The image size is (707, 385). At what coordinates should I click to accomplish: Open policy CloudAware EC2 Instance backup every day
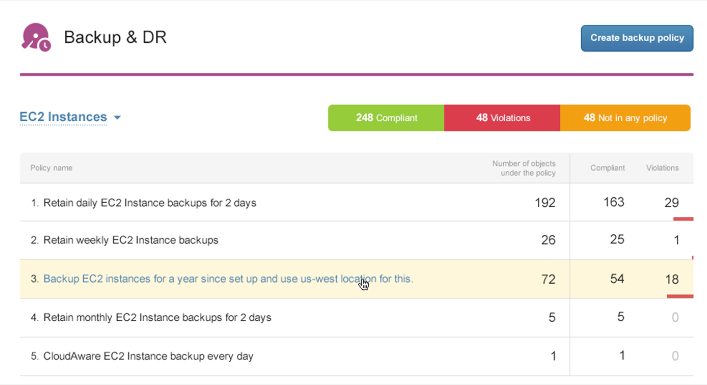[148, 356]
